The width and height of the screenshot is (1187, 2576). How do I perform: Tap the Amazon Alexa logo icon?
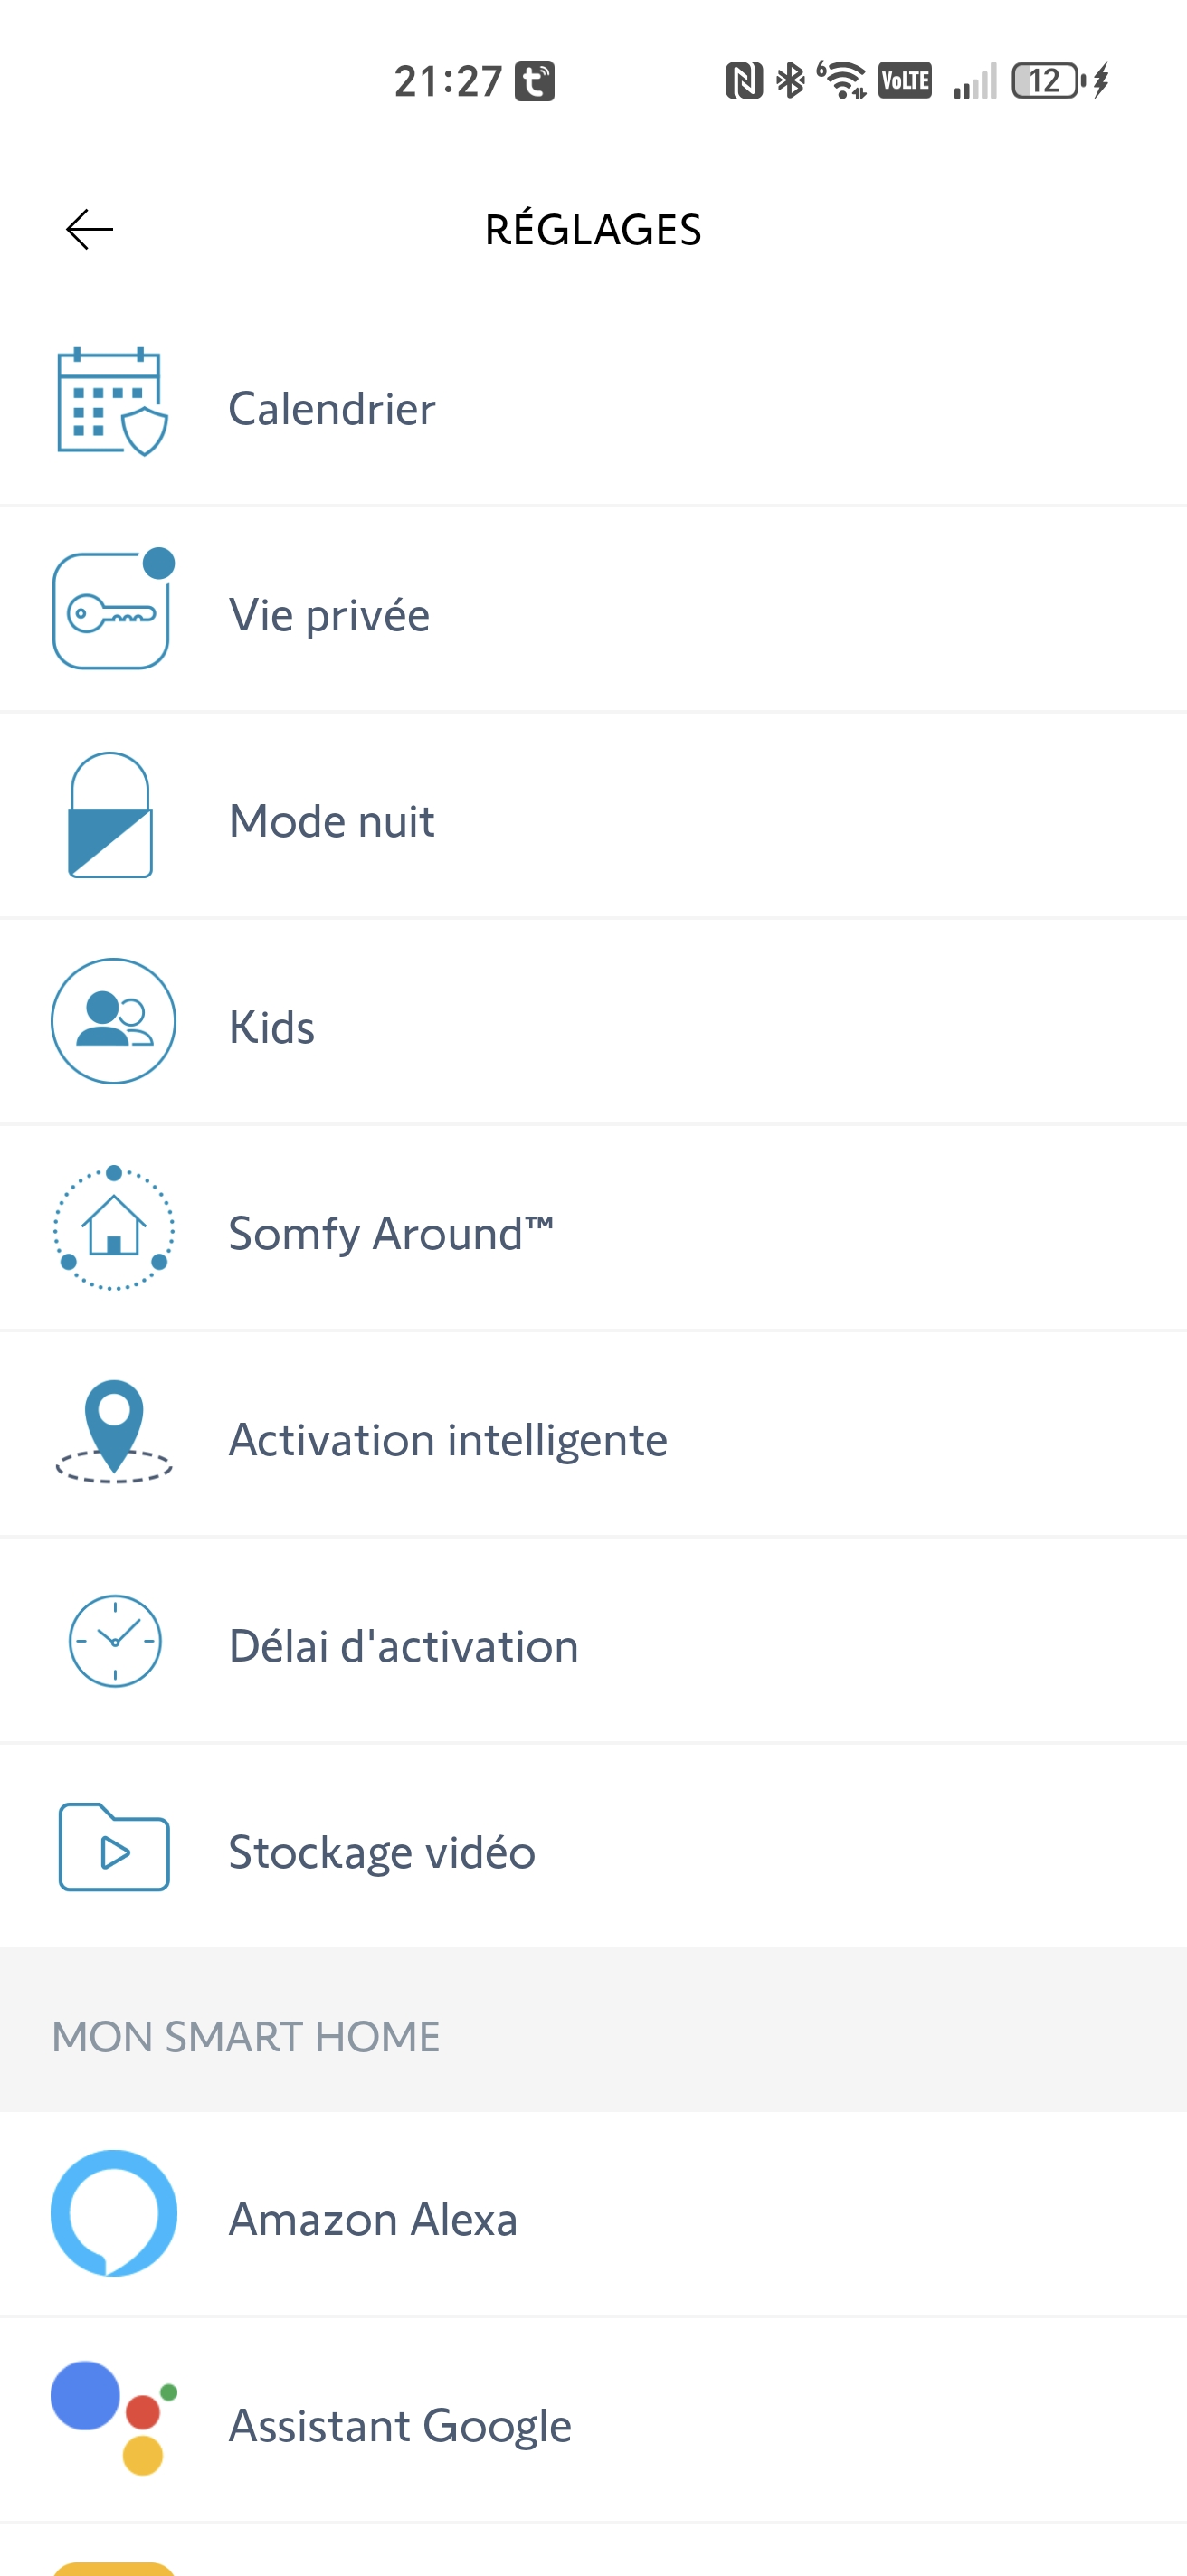point(114,2213)
